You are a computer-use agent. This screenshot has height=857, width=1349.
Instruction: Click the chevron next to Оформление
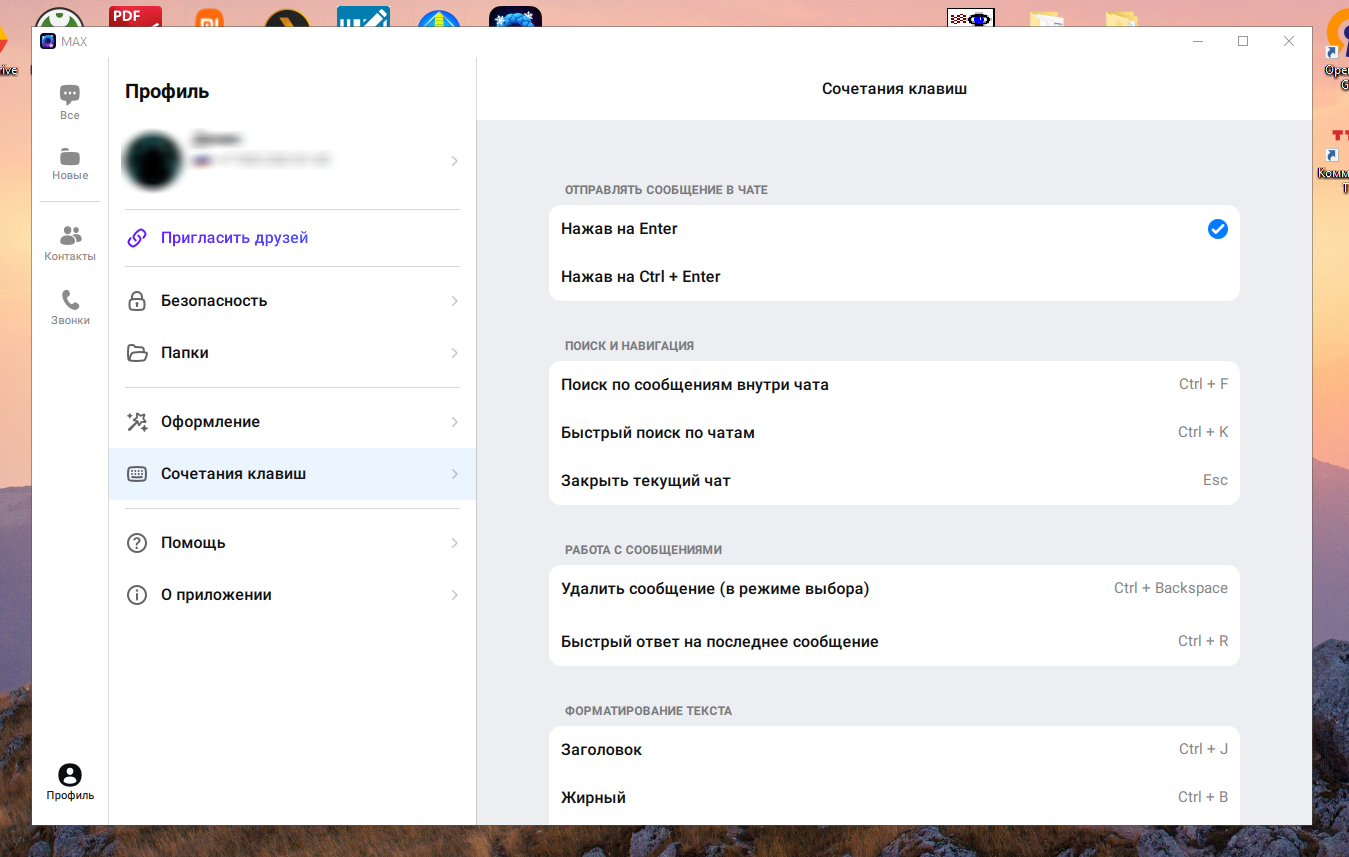point(454,422)
